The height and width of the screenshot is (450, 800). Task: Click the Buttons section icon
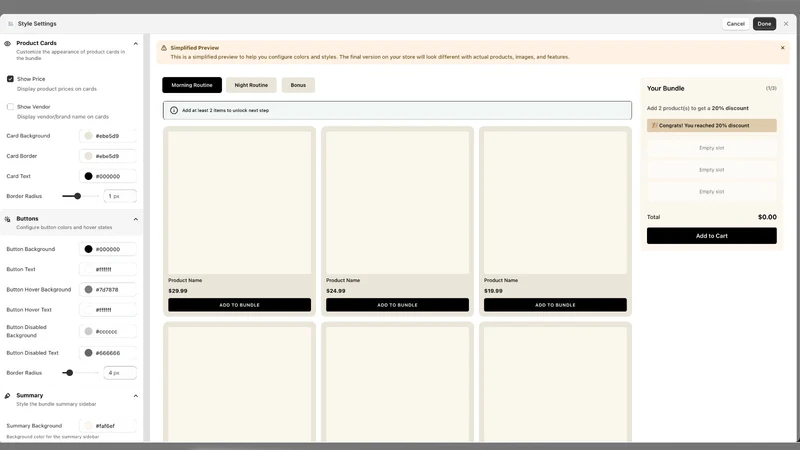pos(8,219)
